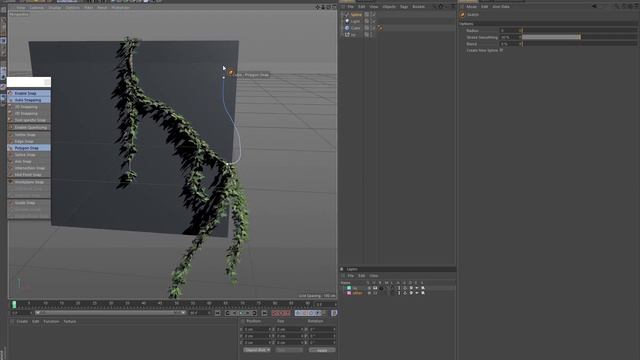
Task: Open Layers panel View menu
Action: click(373, 276)
